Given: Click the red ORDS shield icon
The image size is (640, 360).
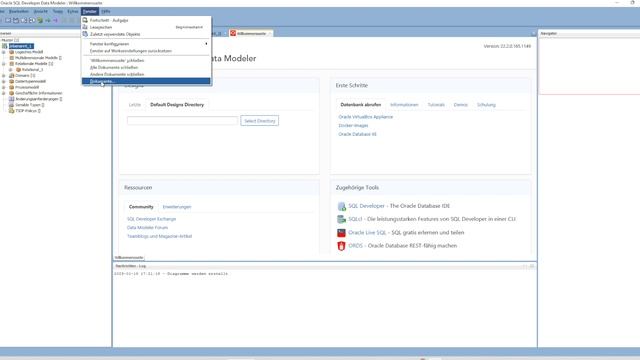Looking at the screenshot, I should 341,246.
